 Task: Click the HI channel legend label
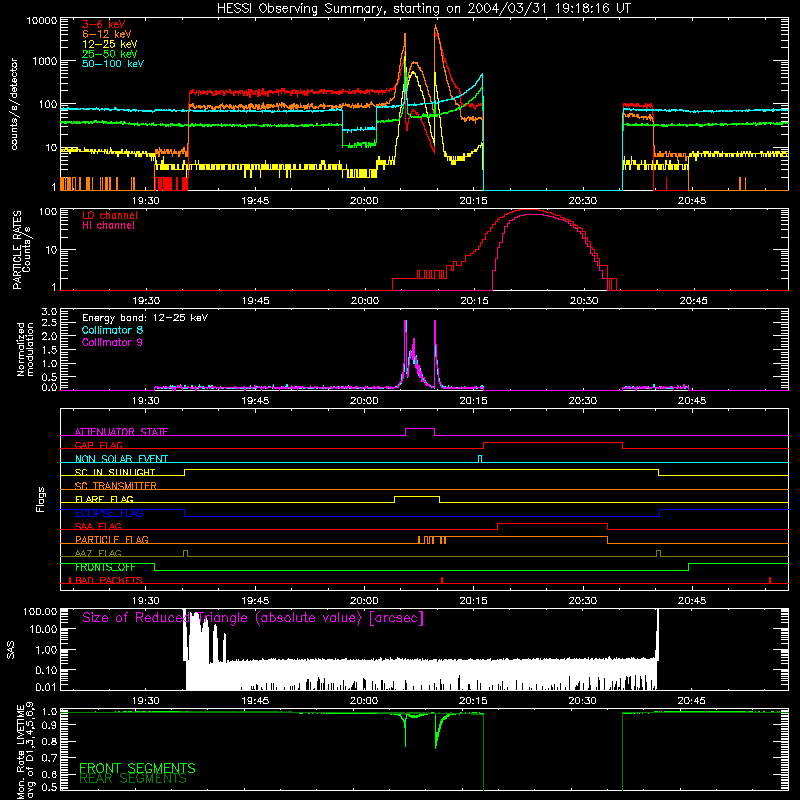point(108,226)
